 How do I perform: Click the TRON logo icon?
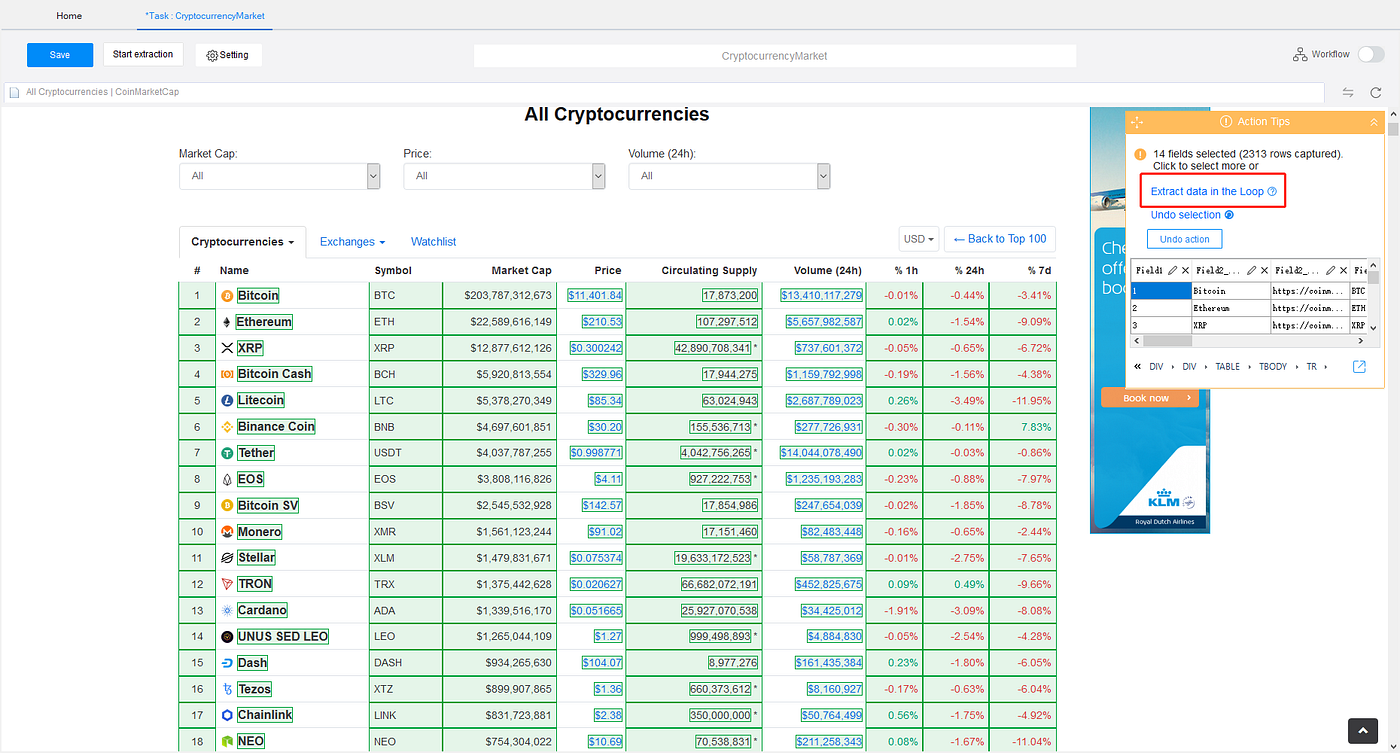pyautogui.click(x=227, y=584)
